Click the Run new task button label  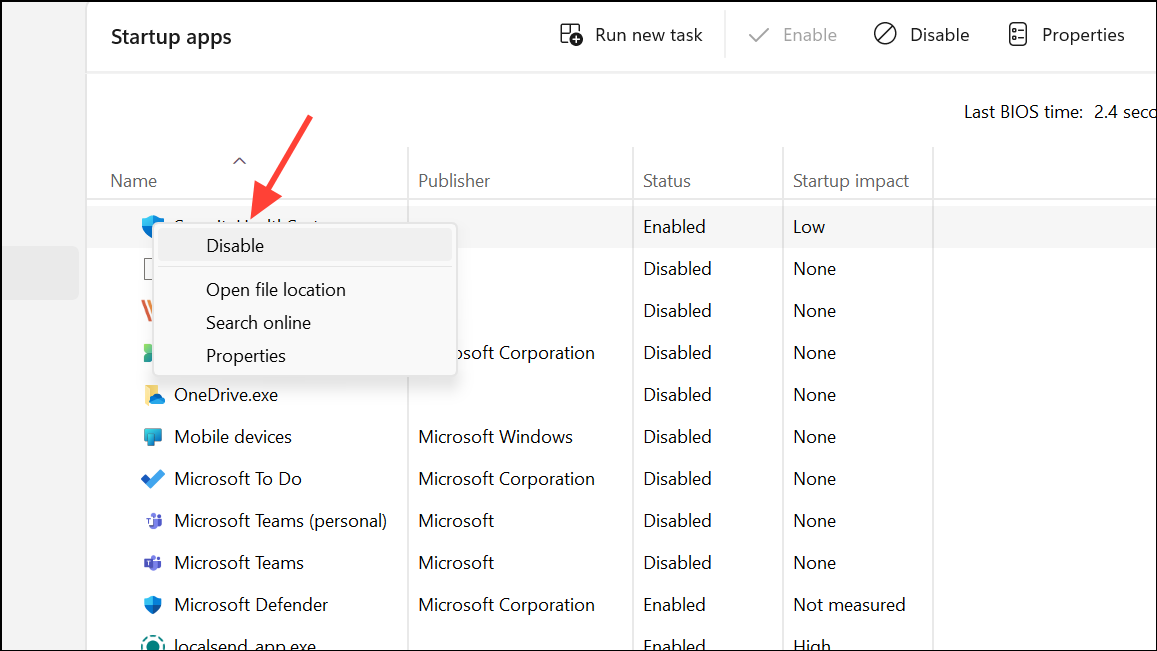649,35
